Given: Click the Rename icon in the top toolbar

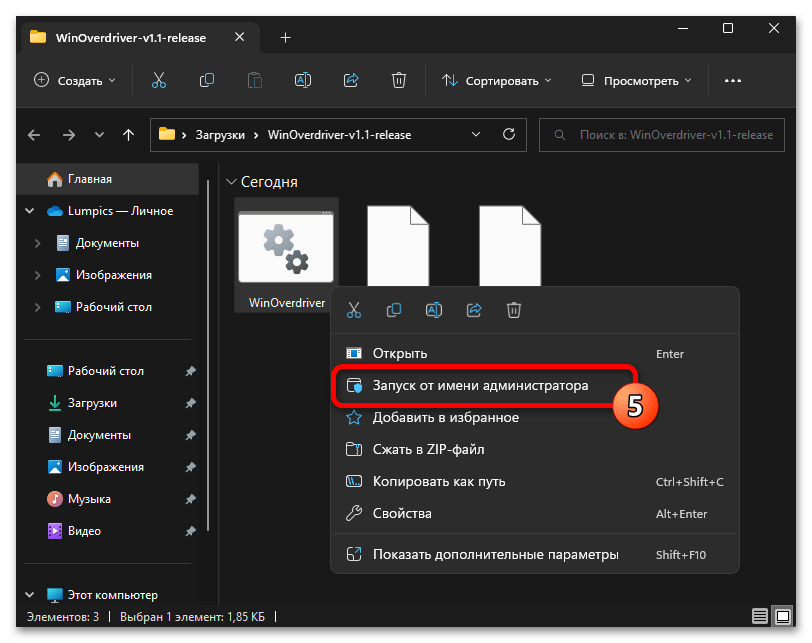Looking at the screenshot, I should point(302,80).
